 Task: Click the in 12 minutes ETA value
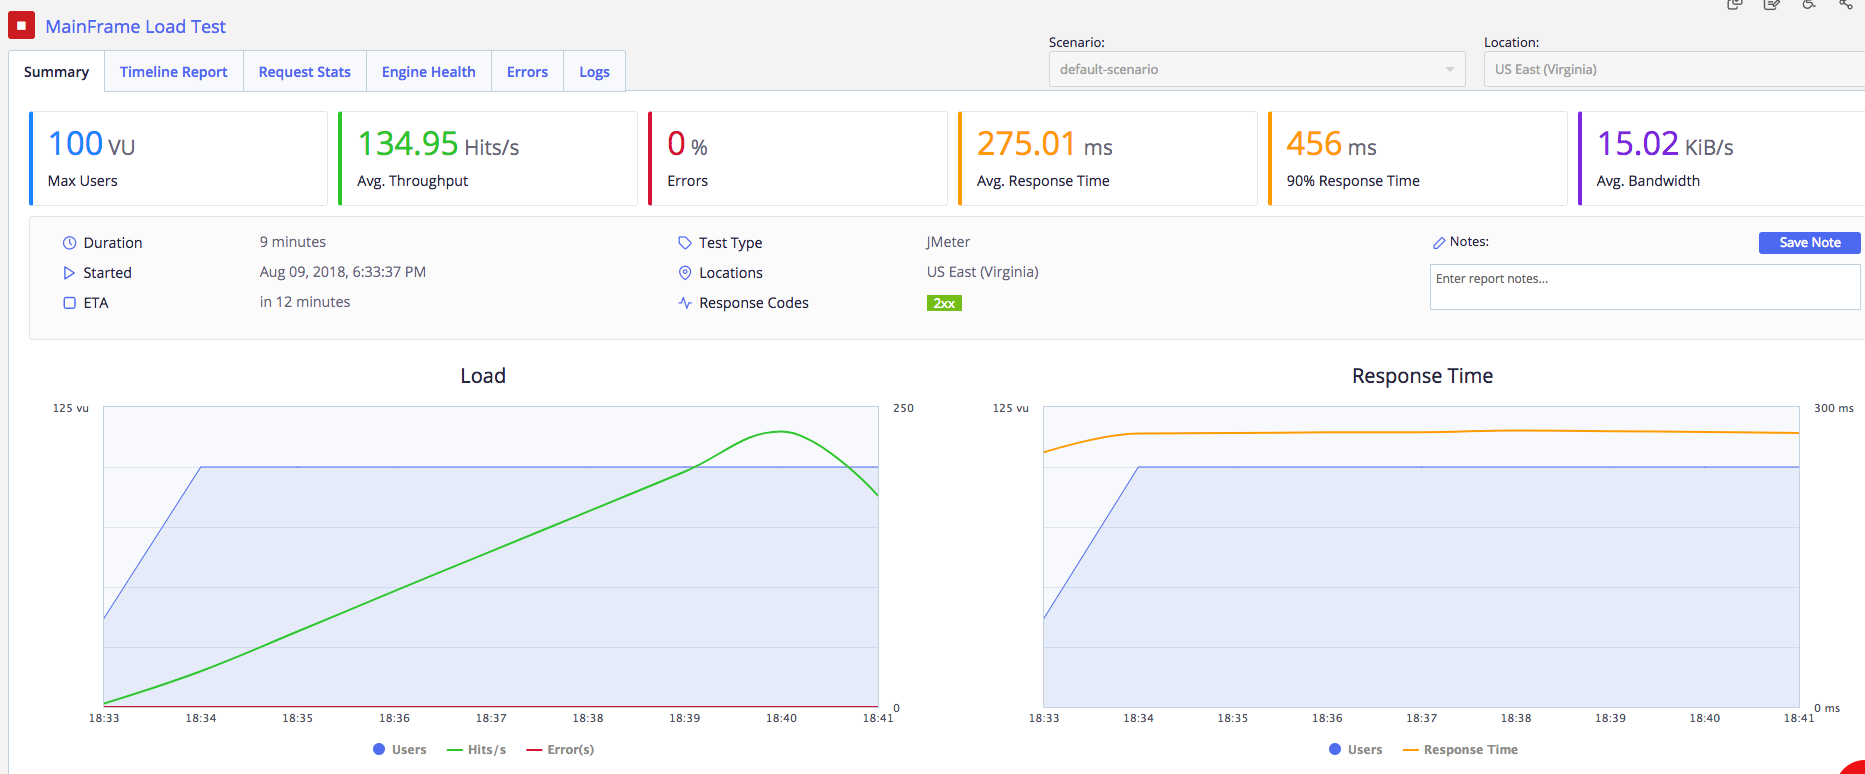point(305,302)
